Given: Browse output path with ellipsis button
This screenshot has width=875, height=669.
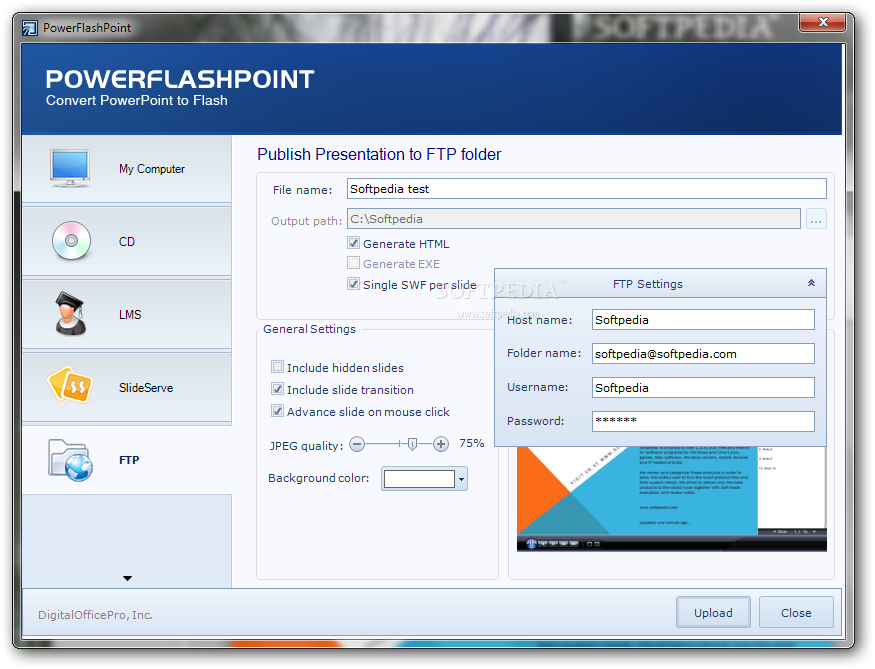Looking at the screenshot, I should coord(816,219).
